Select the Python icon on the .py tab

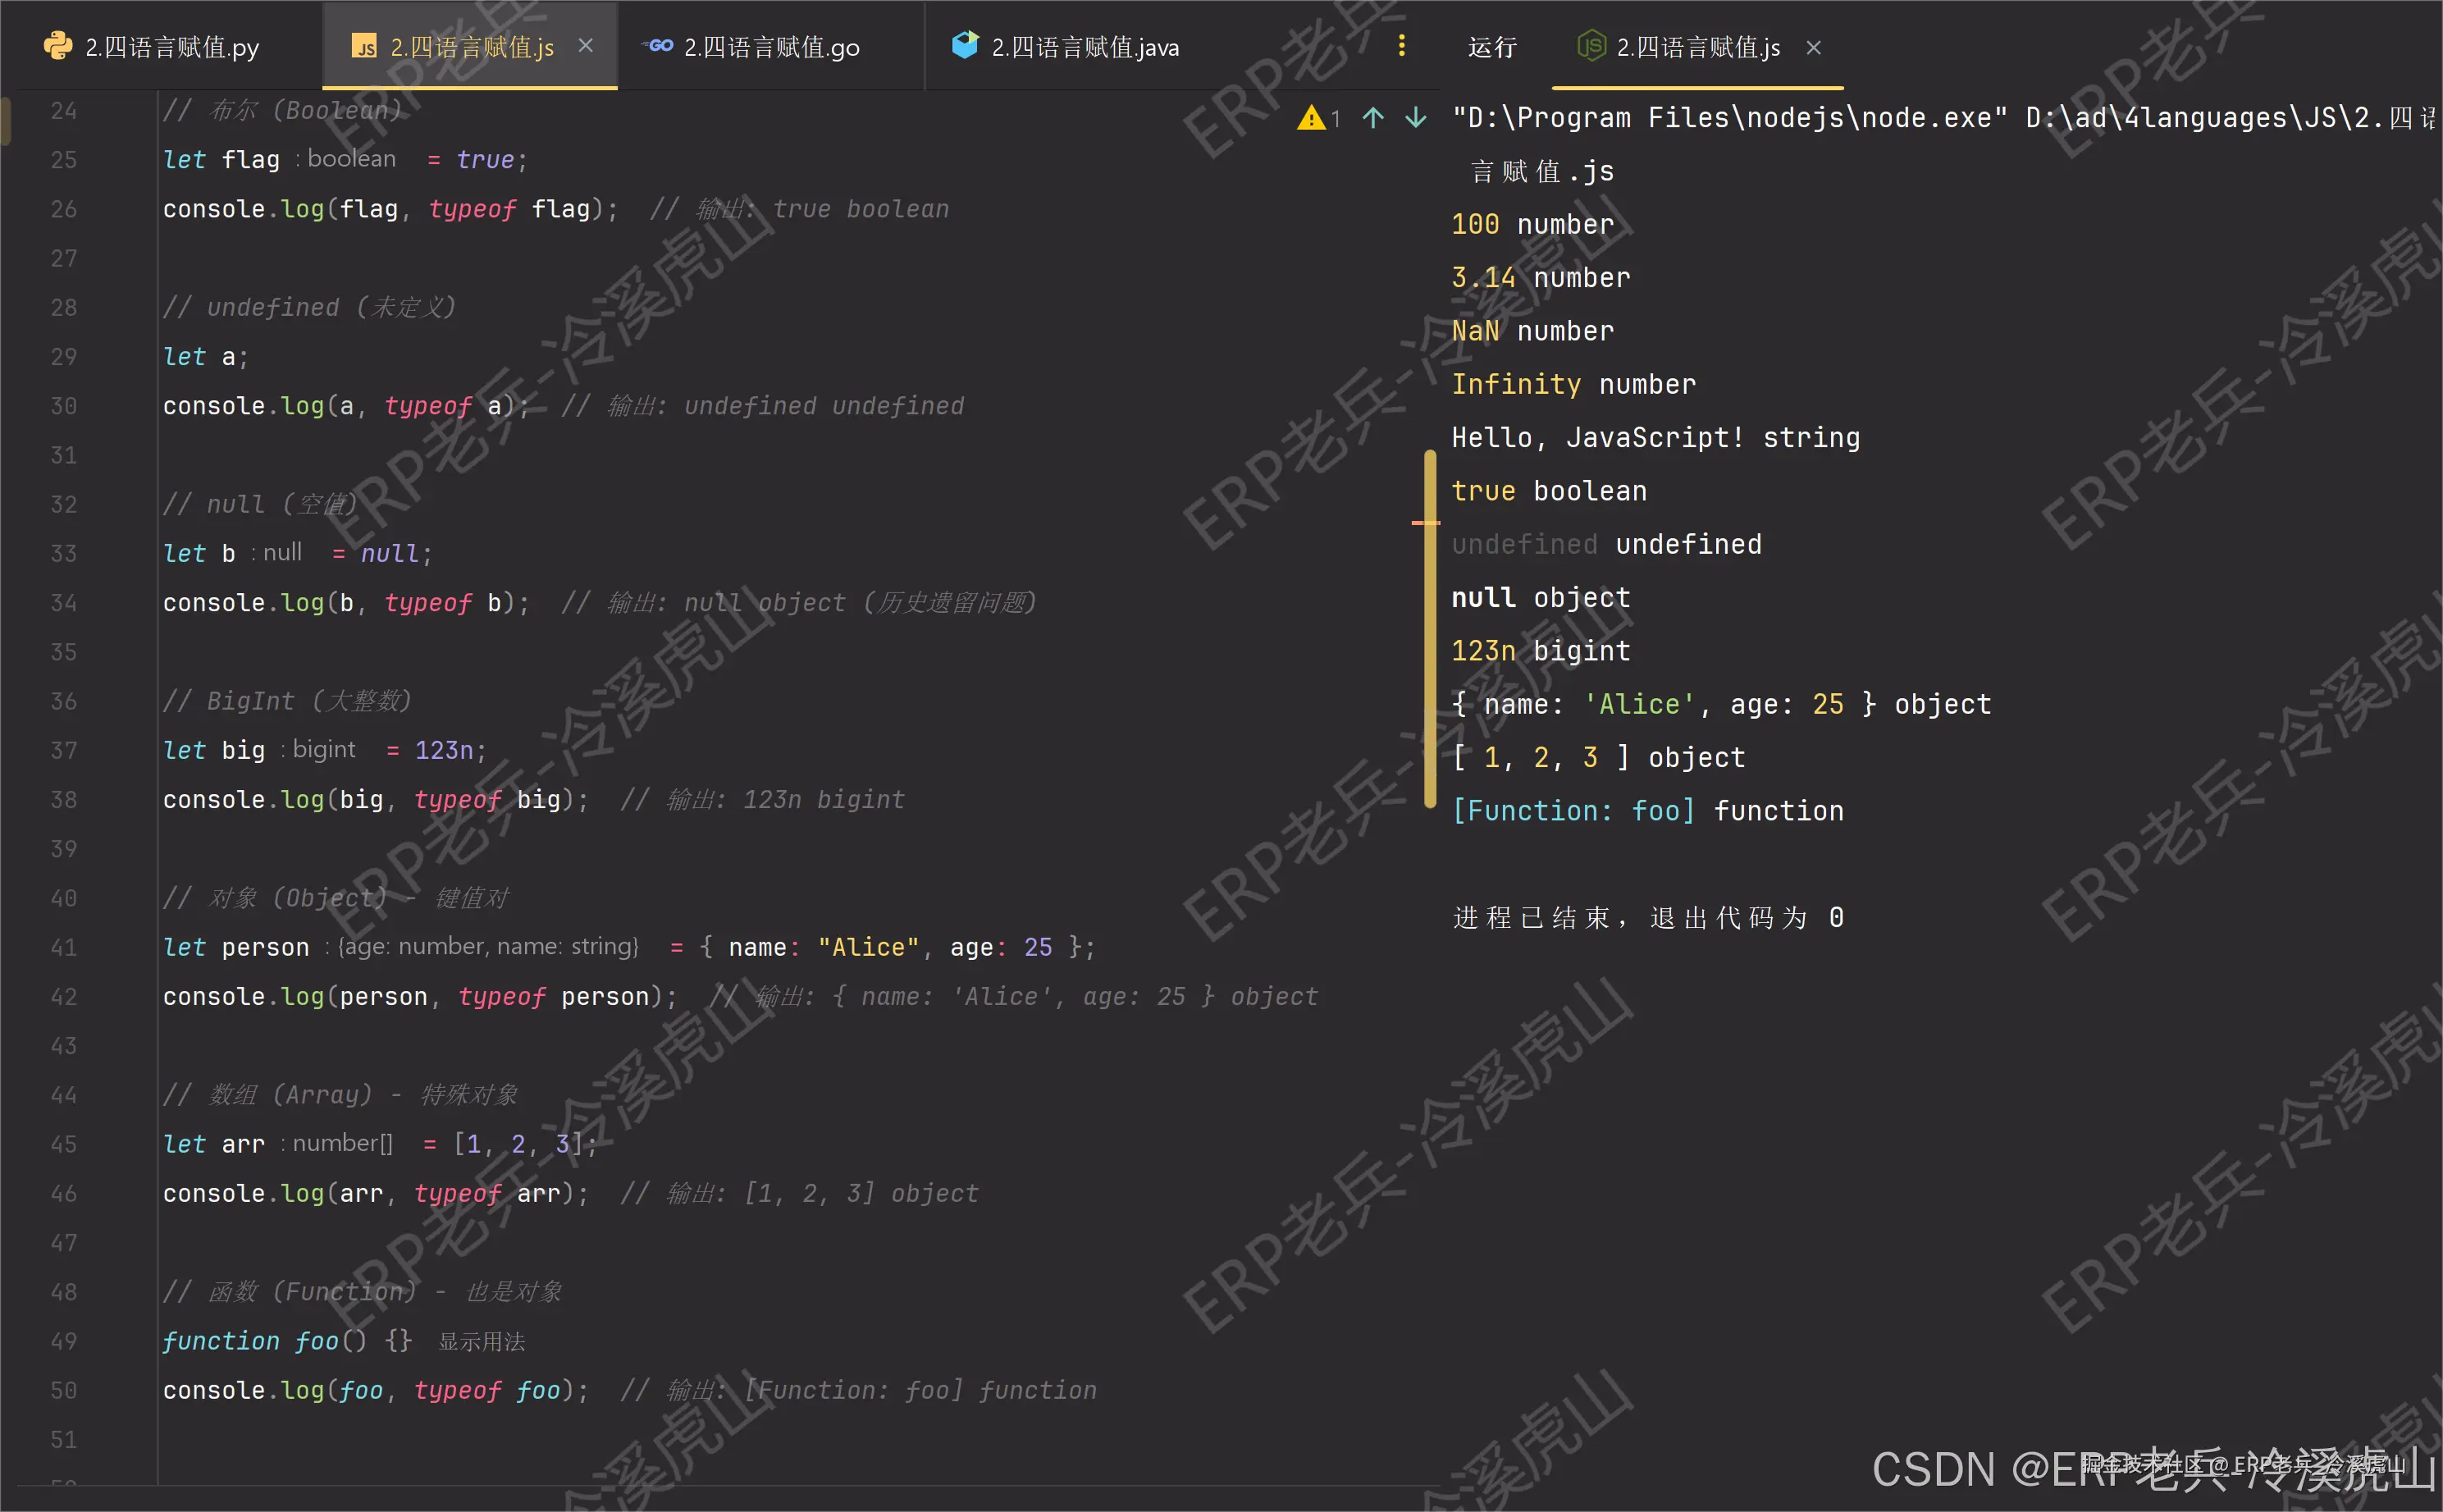point(60,46)
